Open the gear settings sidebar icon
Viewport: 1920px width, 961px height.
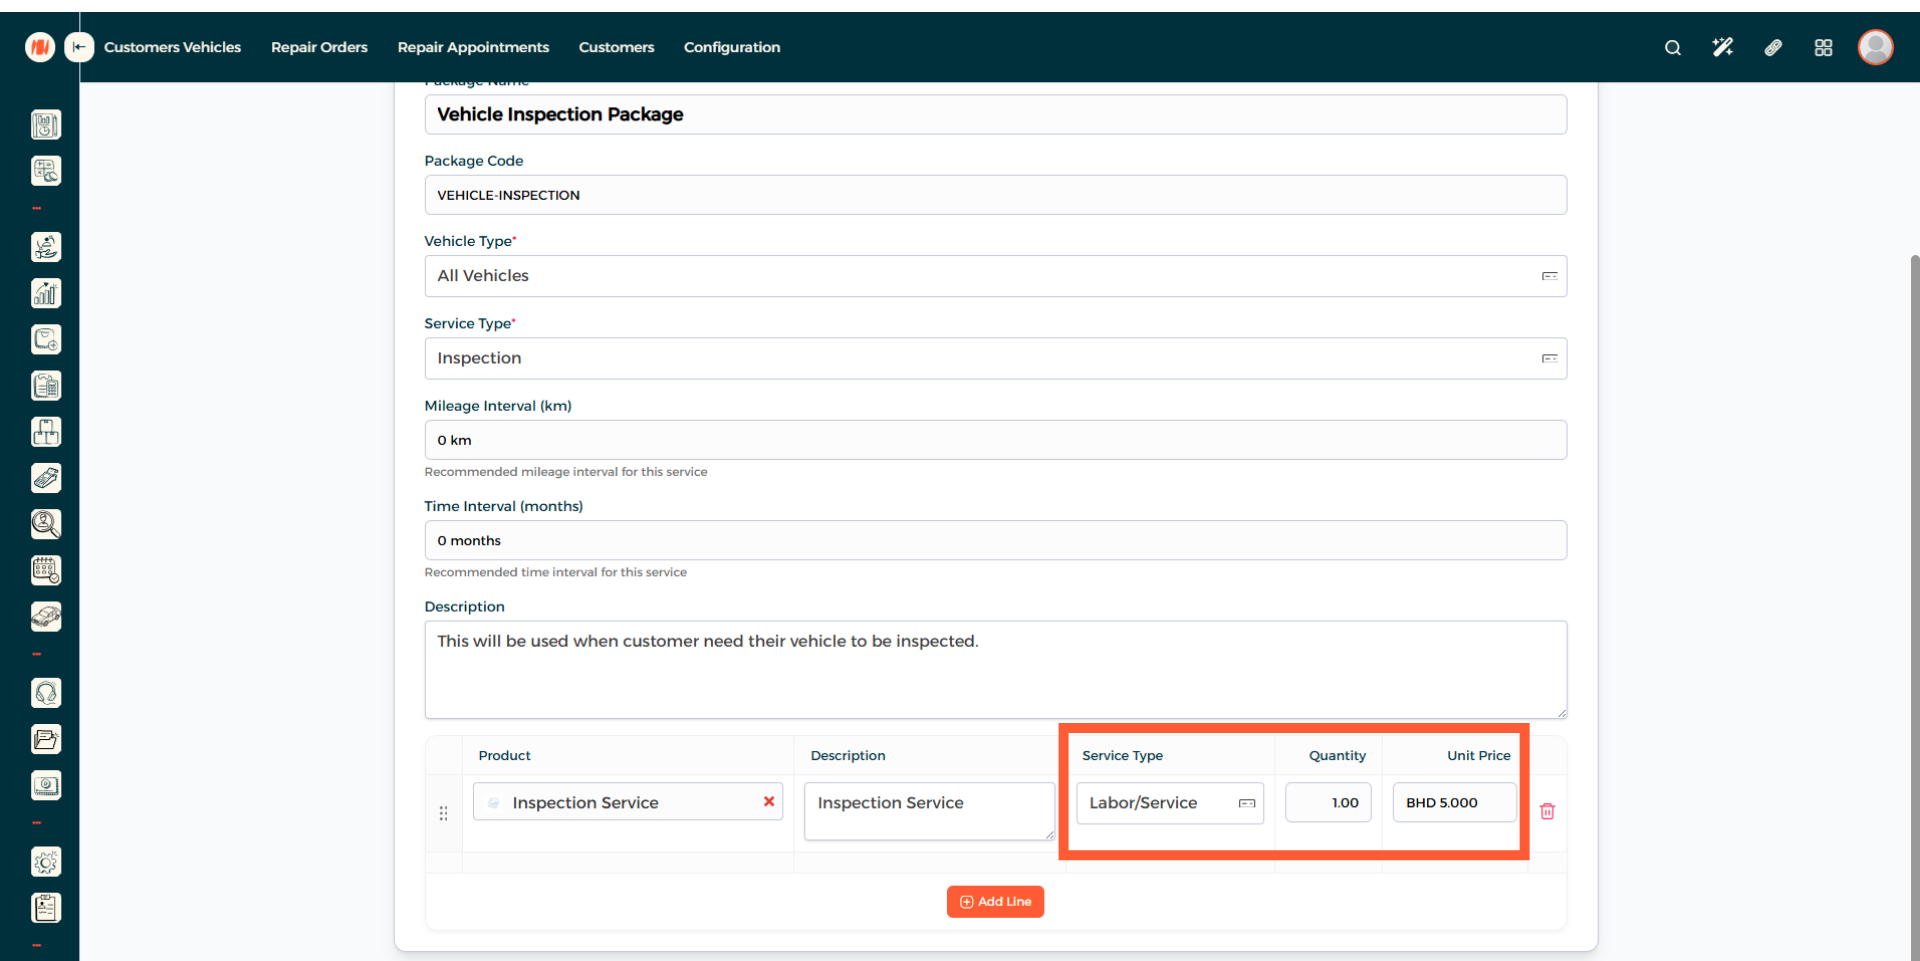46,862
